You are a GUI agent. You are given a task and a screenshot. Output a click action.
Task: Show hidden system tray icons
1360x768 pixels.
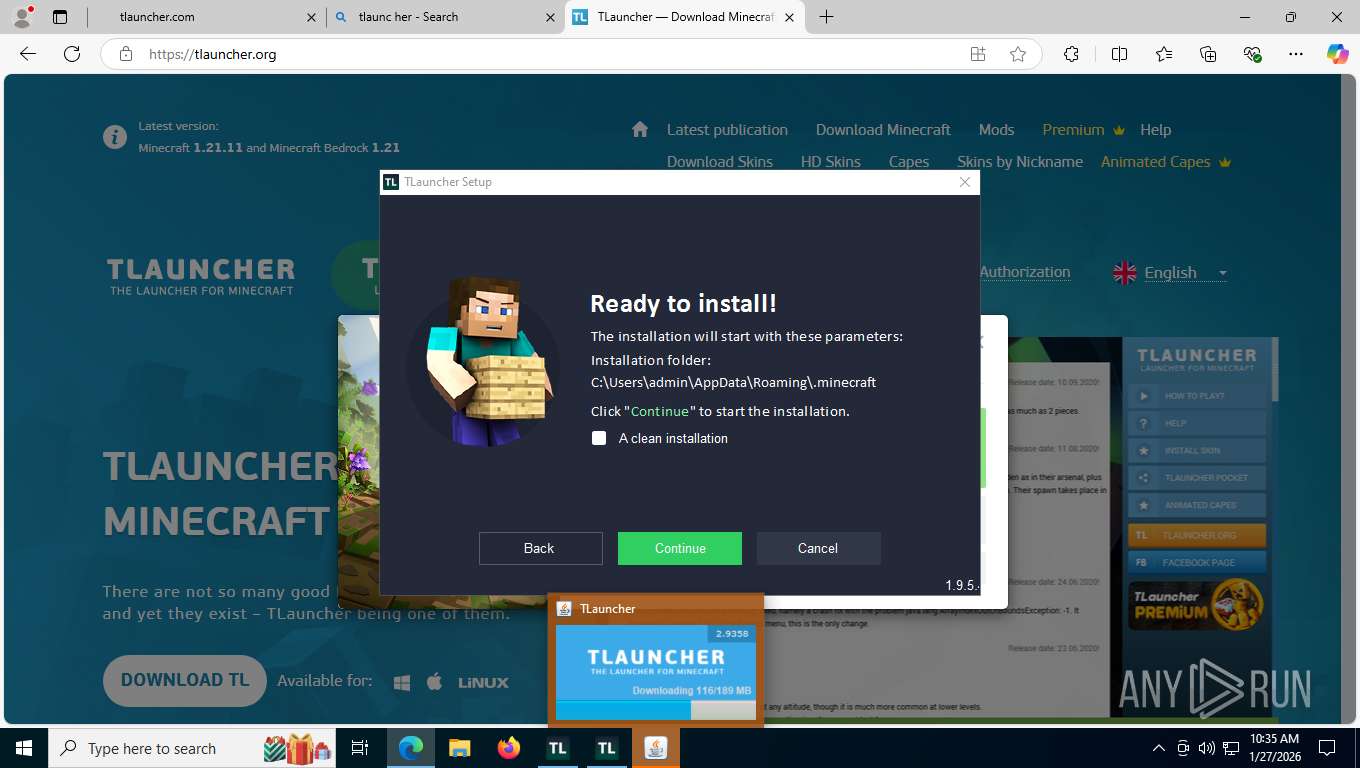click(x=1159, y=748)
